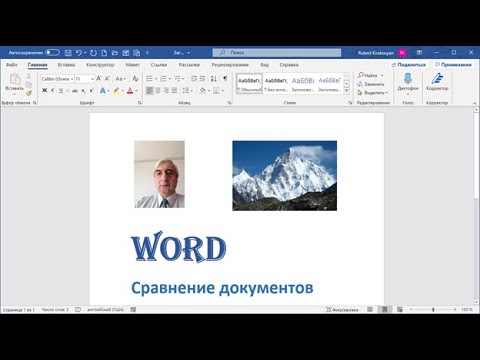Click the Increase indent icon
Image resolution: width=480 pixels, height=360 pixels.
[x=202, y=79]
